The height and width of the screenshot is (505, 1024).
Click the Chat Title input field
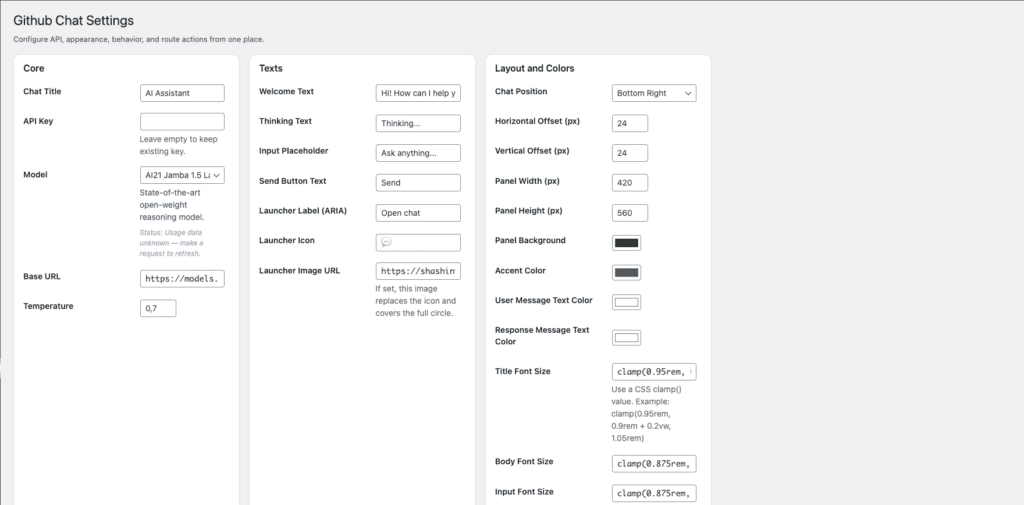click(x=182, y=93)
